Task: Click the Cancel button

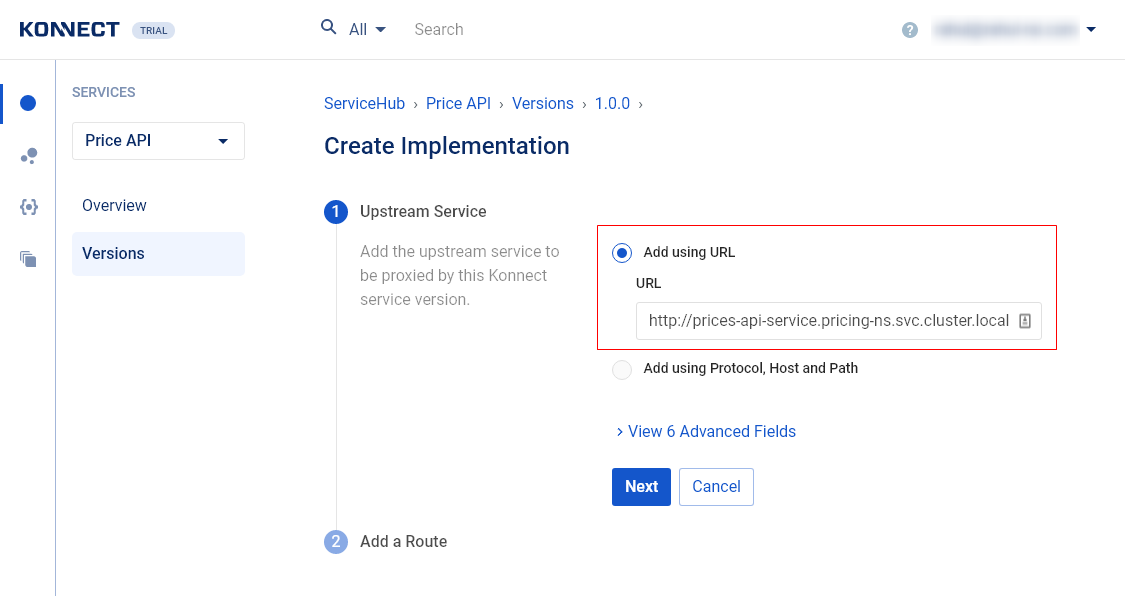Action: click(716, 487)
